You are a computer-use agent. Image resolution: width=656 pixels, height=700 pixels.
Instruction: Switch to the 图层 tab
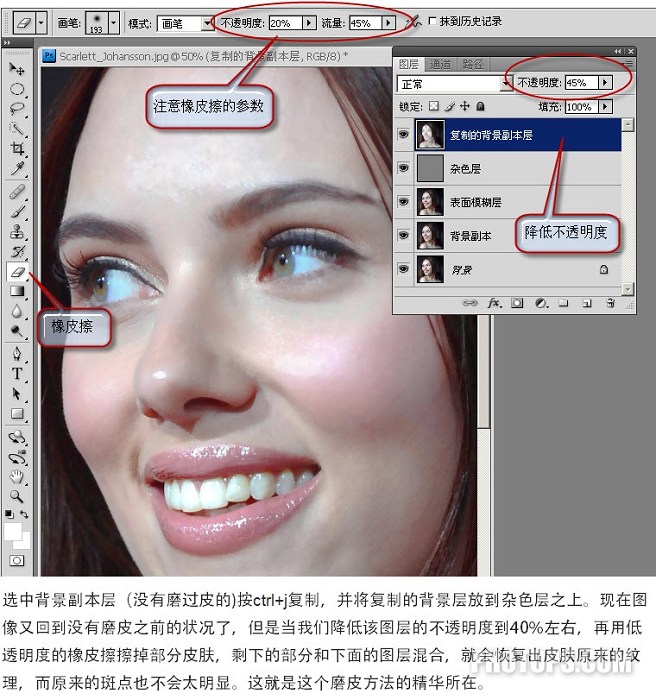pos(409,65)
